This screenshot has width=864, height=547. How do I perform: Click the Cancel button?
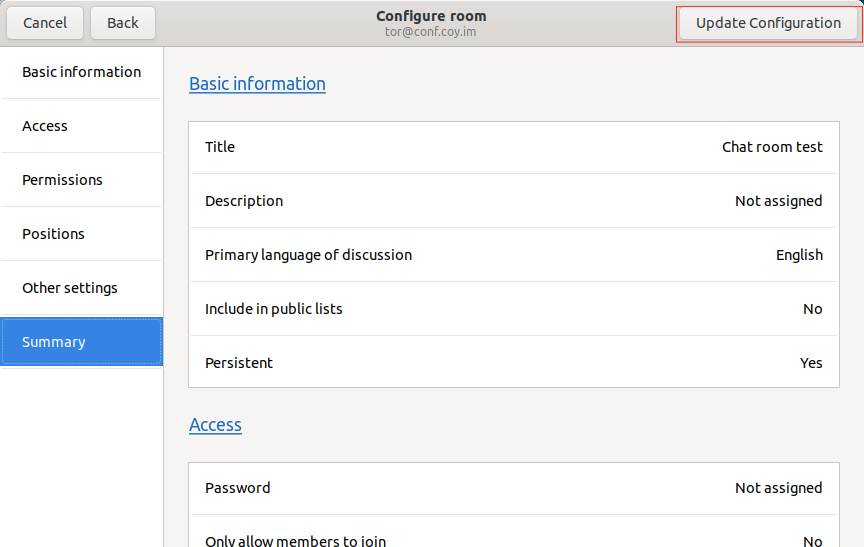[x=45, y=23]
